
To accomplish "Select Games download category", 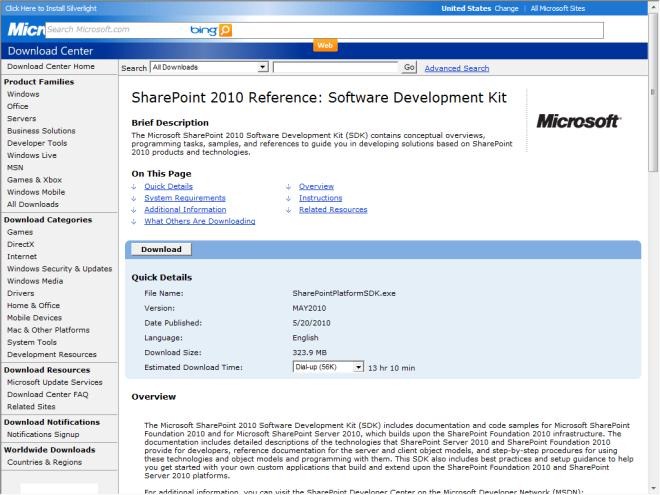I will [x=20, y=232].
